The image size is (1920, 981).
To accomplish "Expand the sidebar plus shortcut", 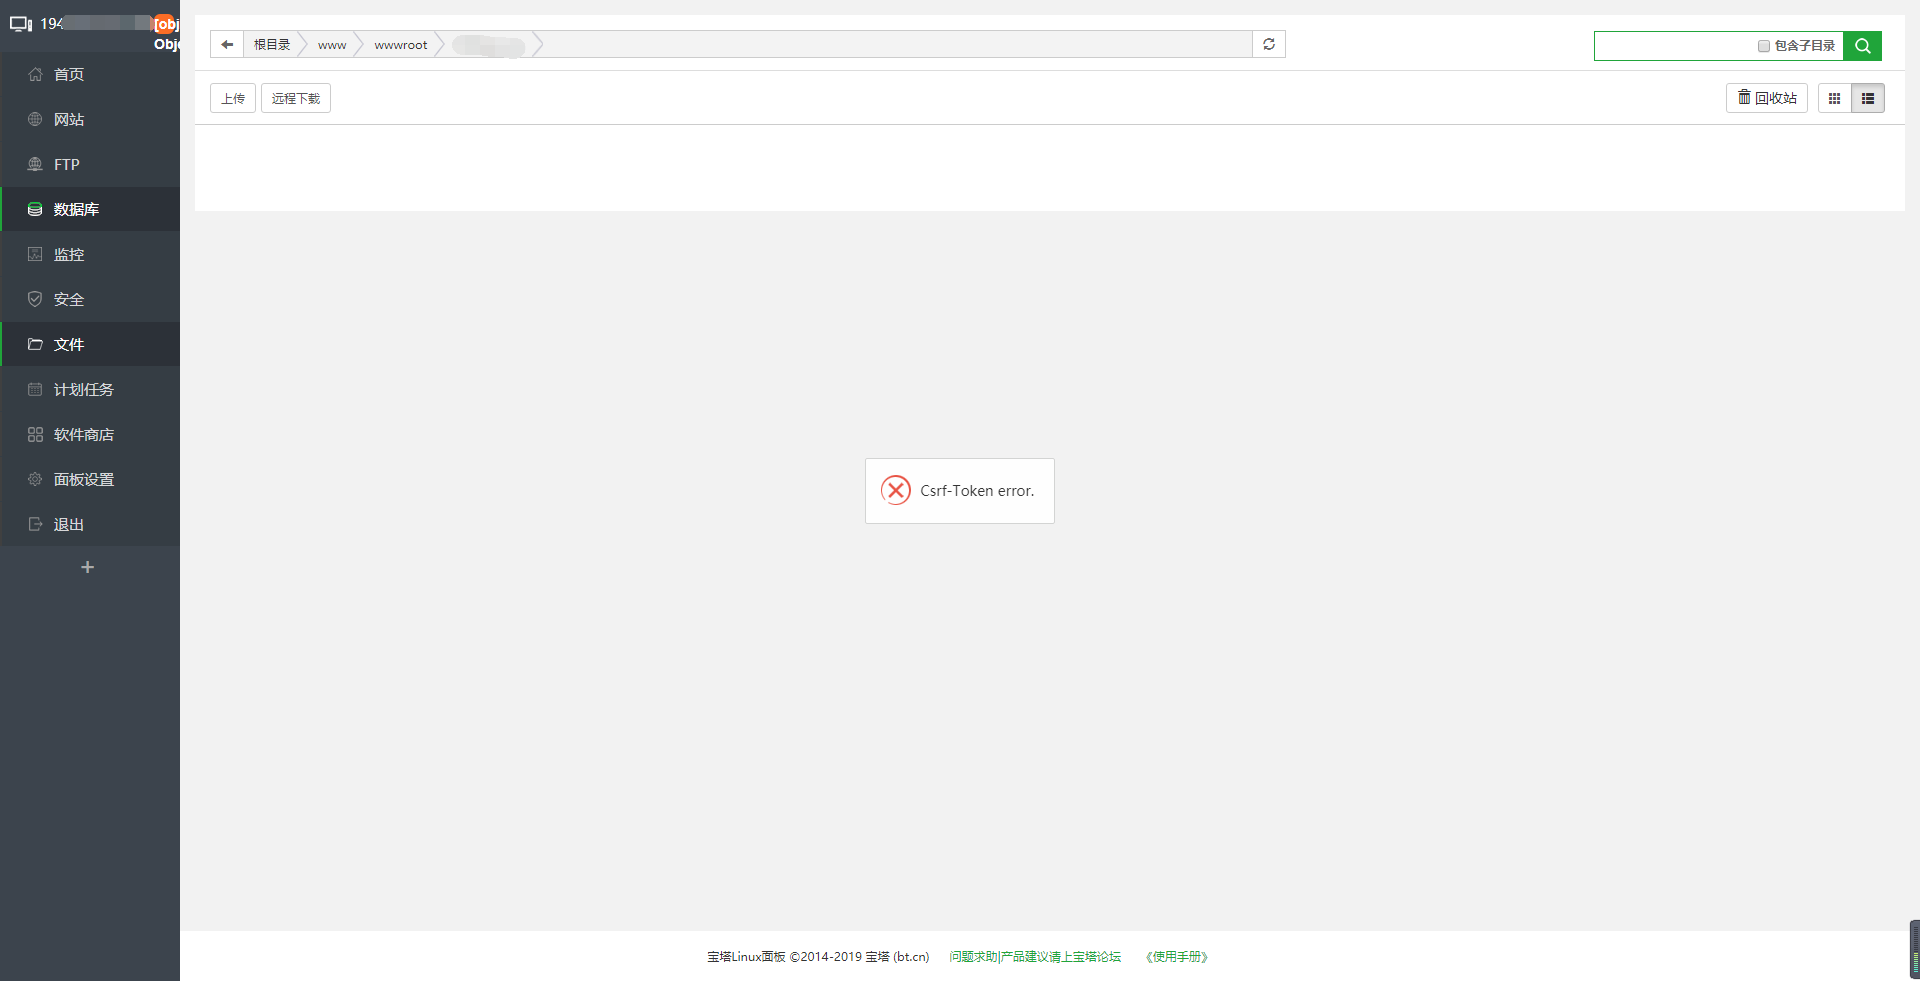I will click(87, 567).
